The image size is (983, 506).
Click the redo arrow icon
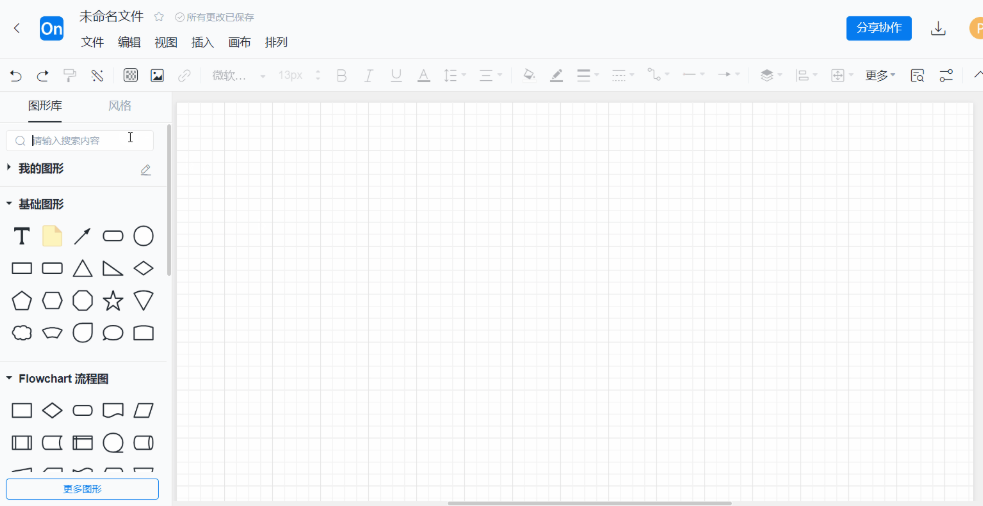pyautogui.click(x=43, y=76)
